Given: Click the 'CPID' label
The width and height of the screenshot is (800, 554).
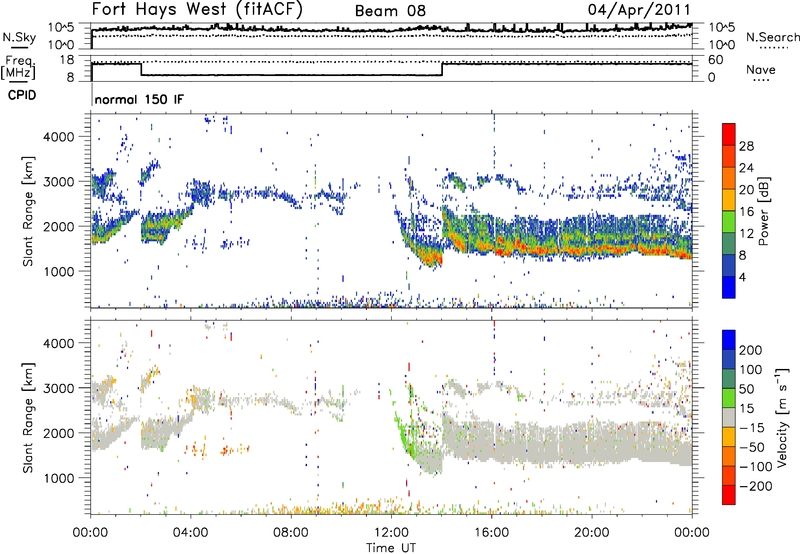Looking at the screenshot, I should (22, 95).
